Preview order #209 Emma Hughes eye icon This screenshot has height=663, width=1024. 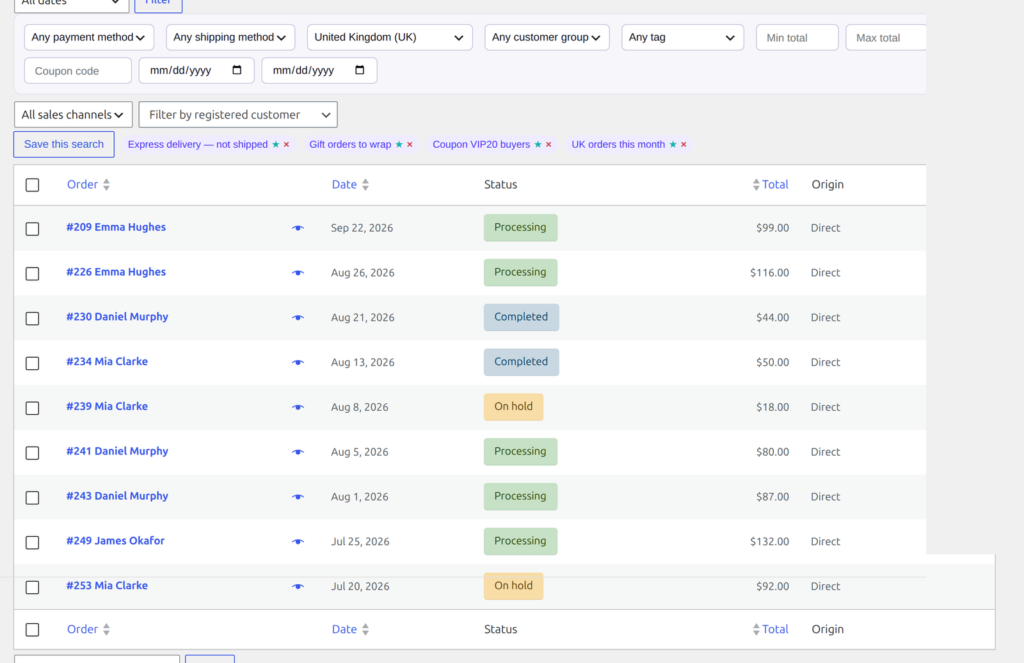[x=298, y=228]
